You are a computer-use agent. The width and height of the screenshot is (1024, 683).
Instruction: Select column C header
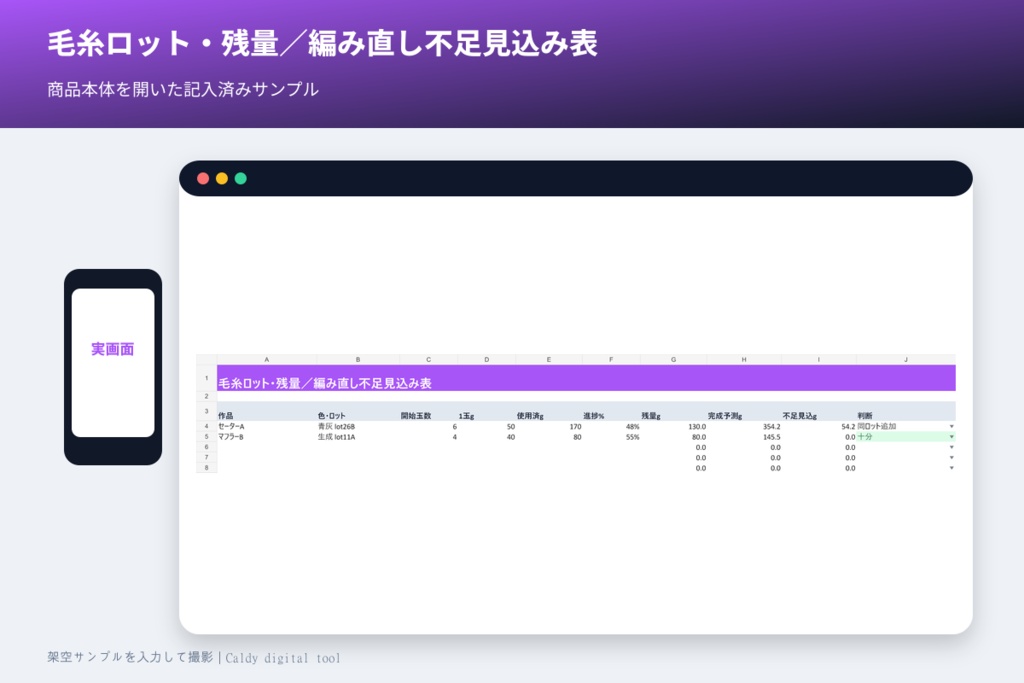428,360
